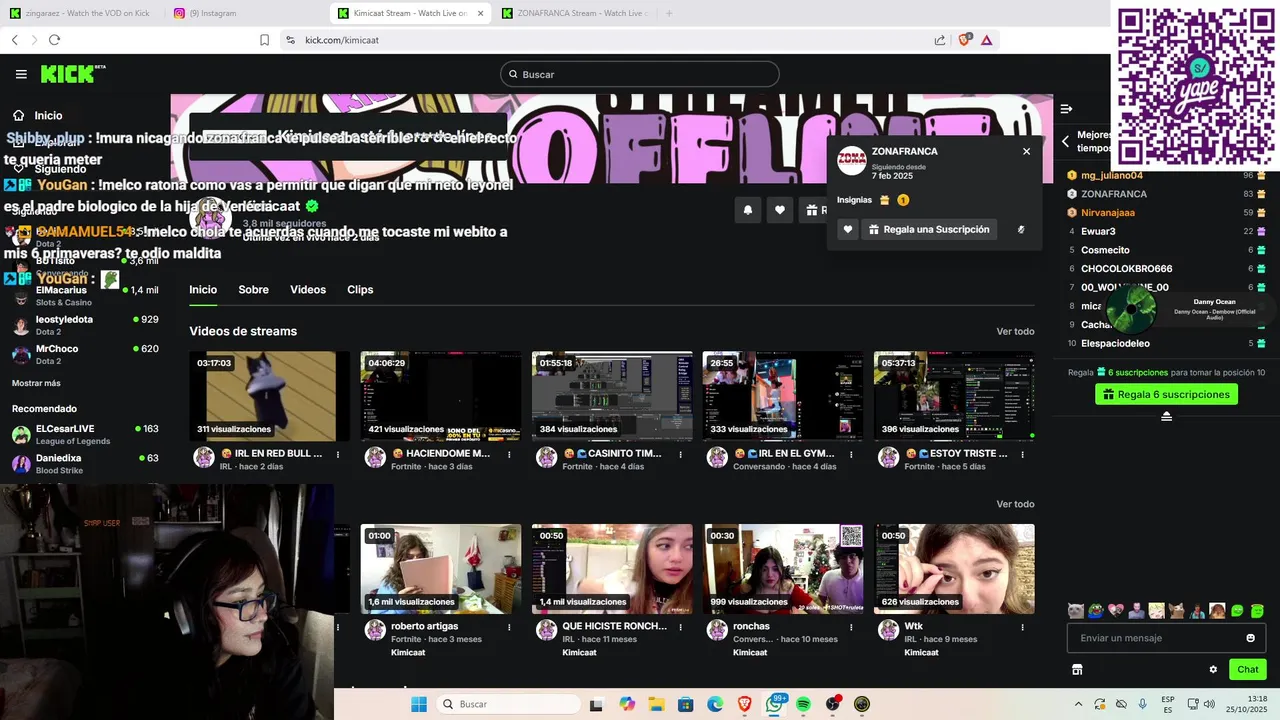Screen dimensions: 1280x720
Task: Open the Brave Shields lion icon
Action: pos(964,40)
